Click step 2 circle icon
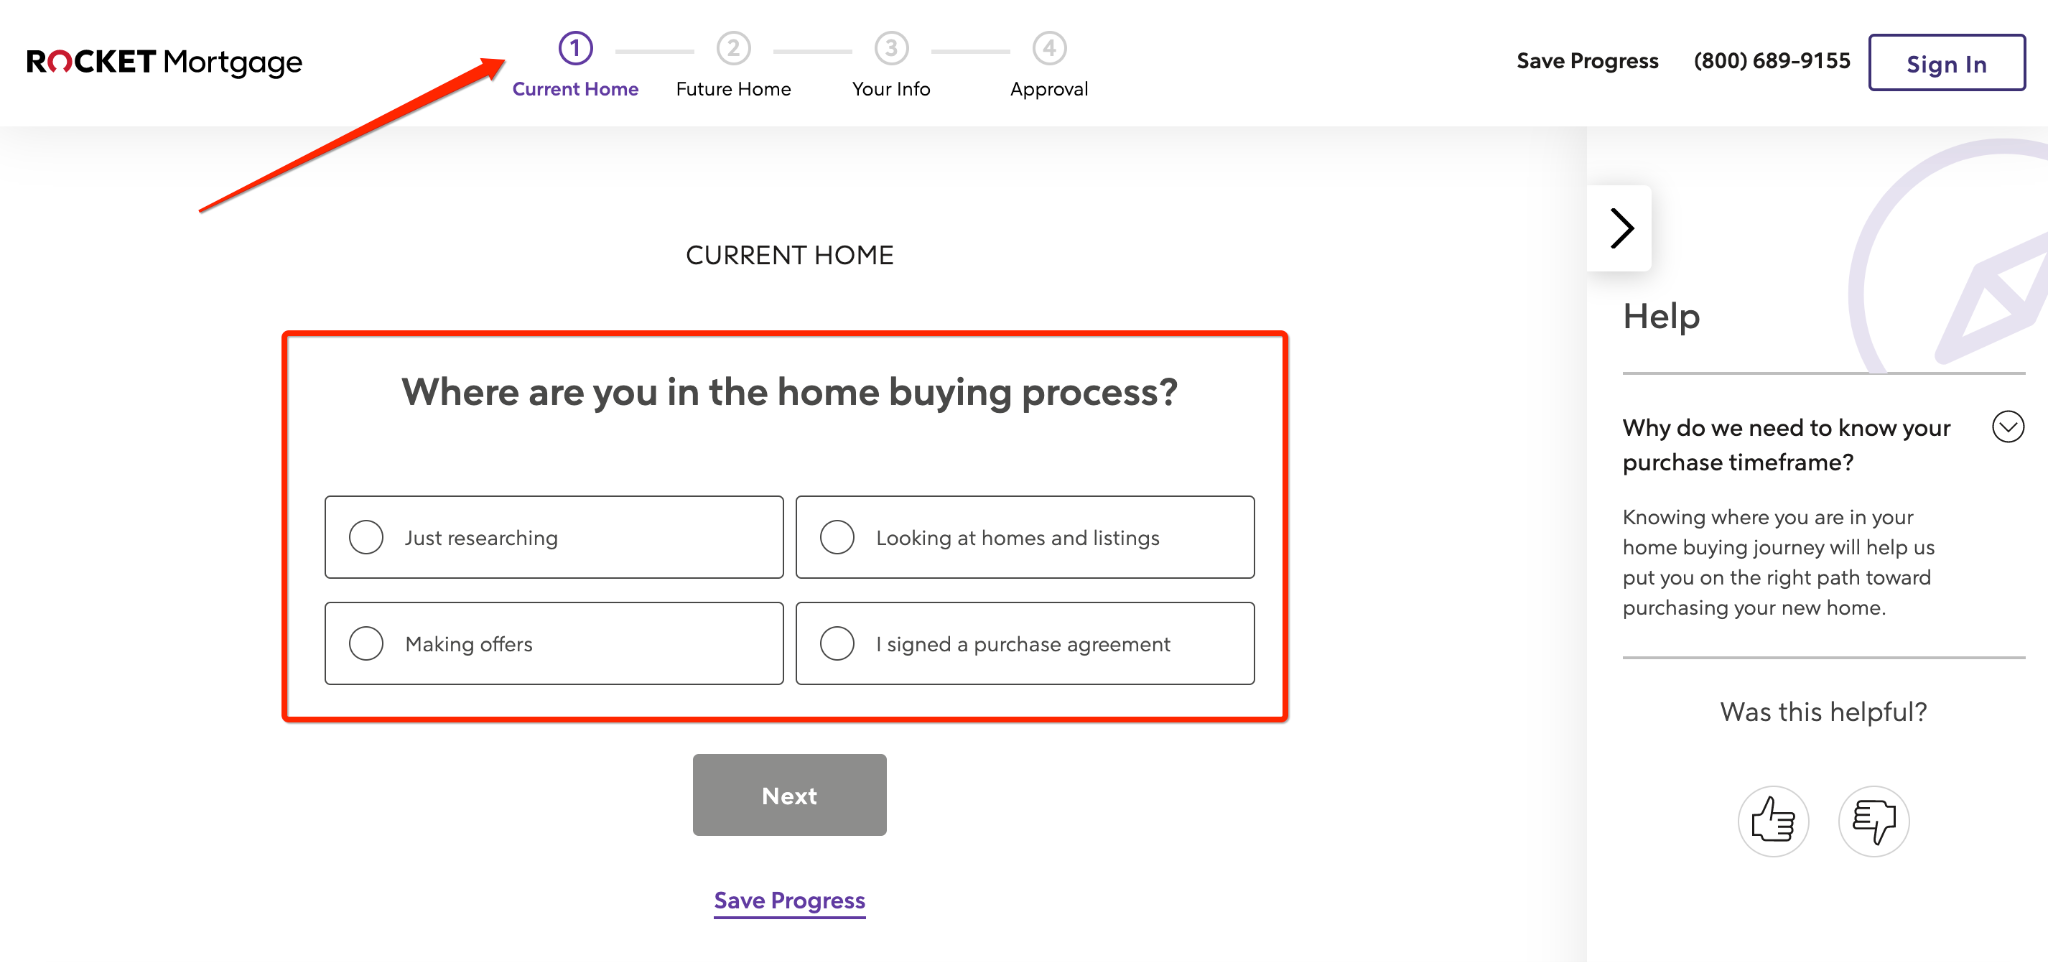Screen dimensions: 2048x962 tap(733, 48)
